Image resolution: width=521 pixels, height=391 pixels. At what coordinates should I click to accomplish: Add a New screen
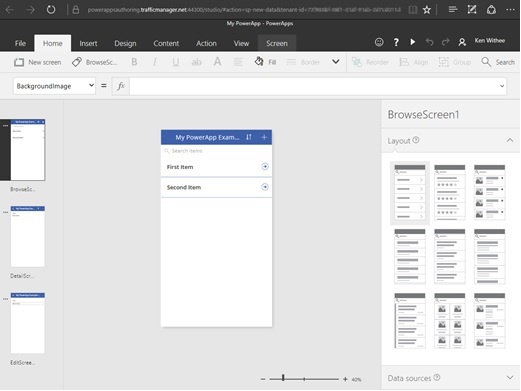pos(37,62)
